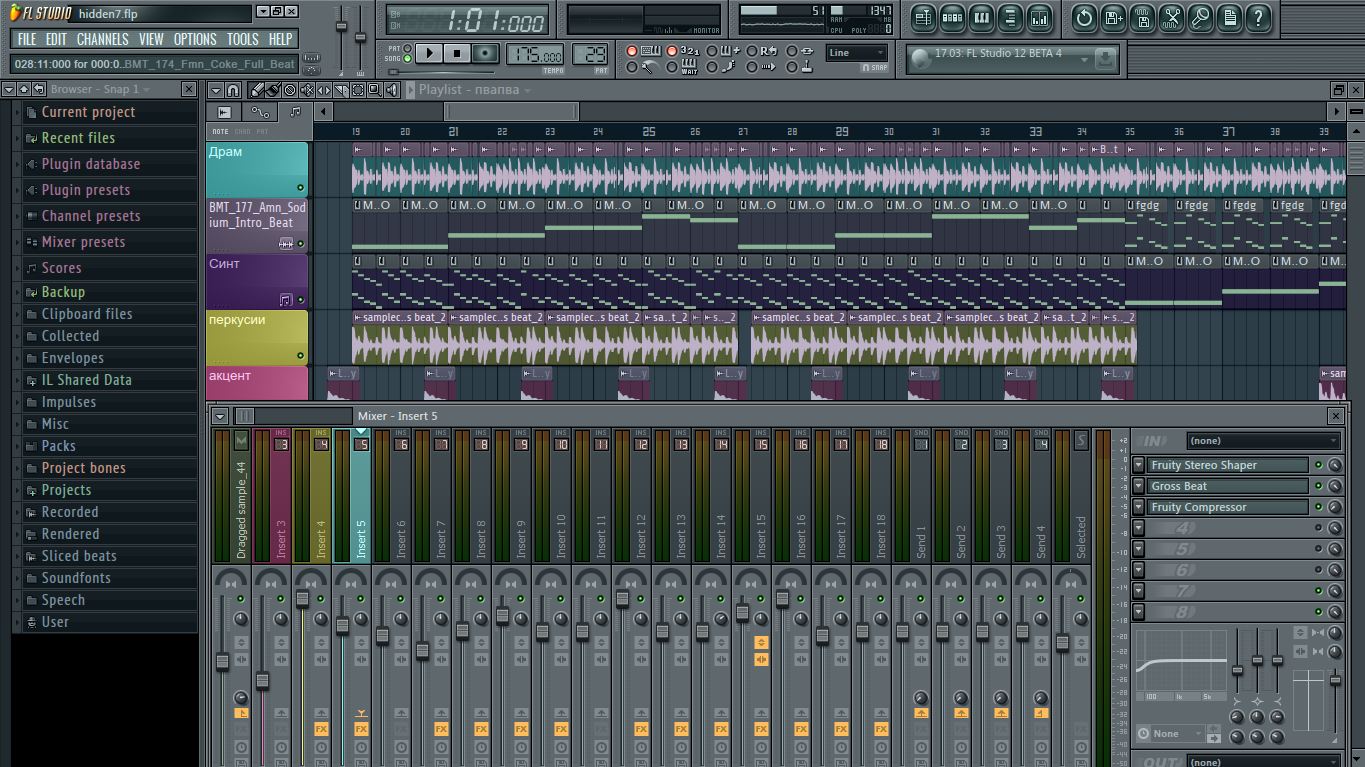Select the playlist Slip tool

(x=325, y=90)
